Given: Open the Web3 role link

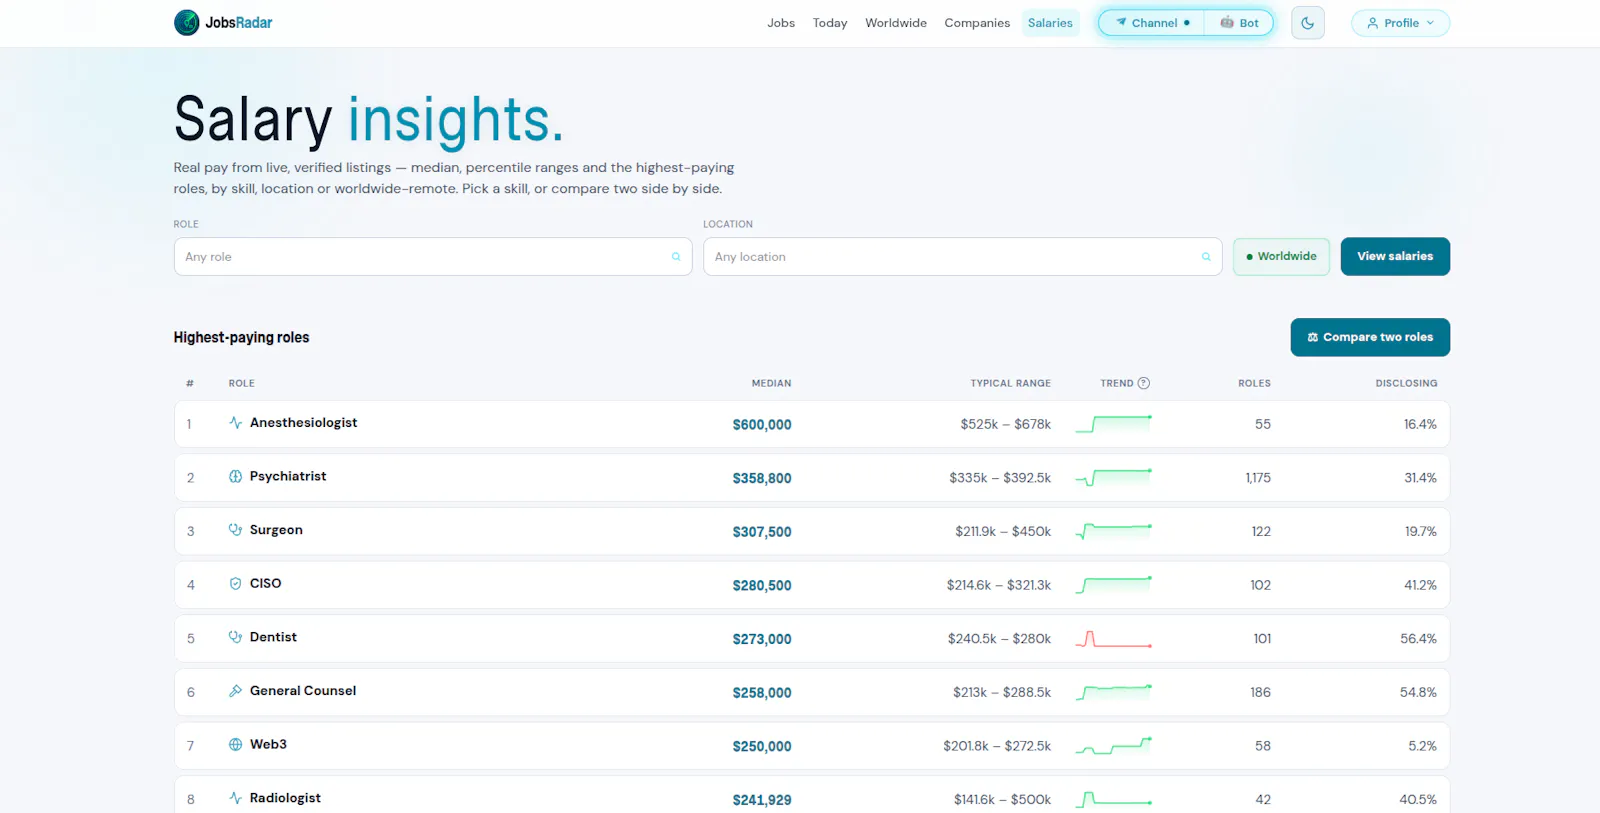Looking at the screenshot, I should pos(268,744).
